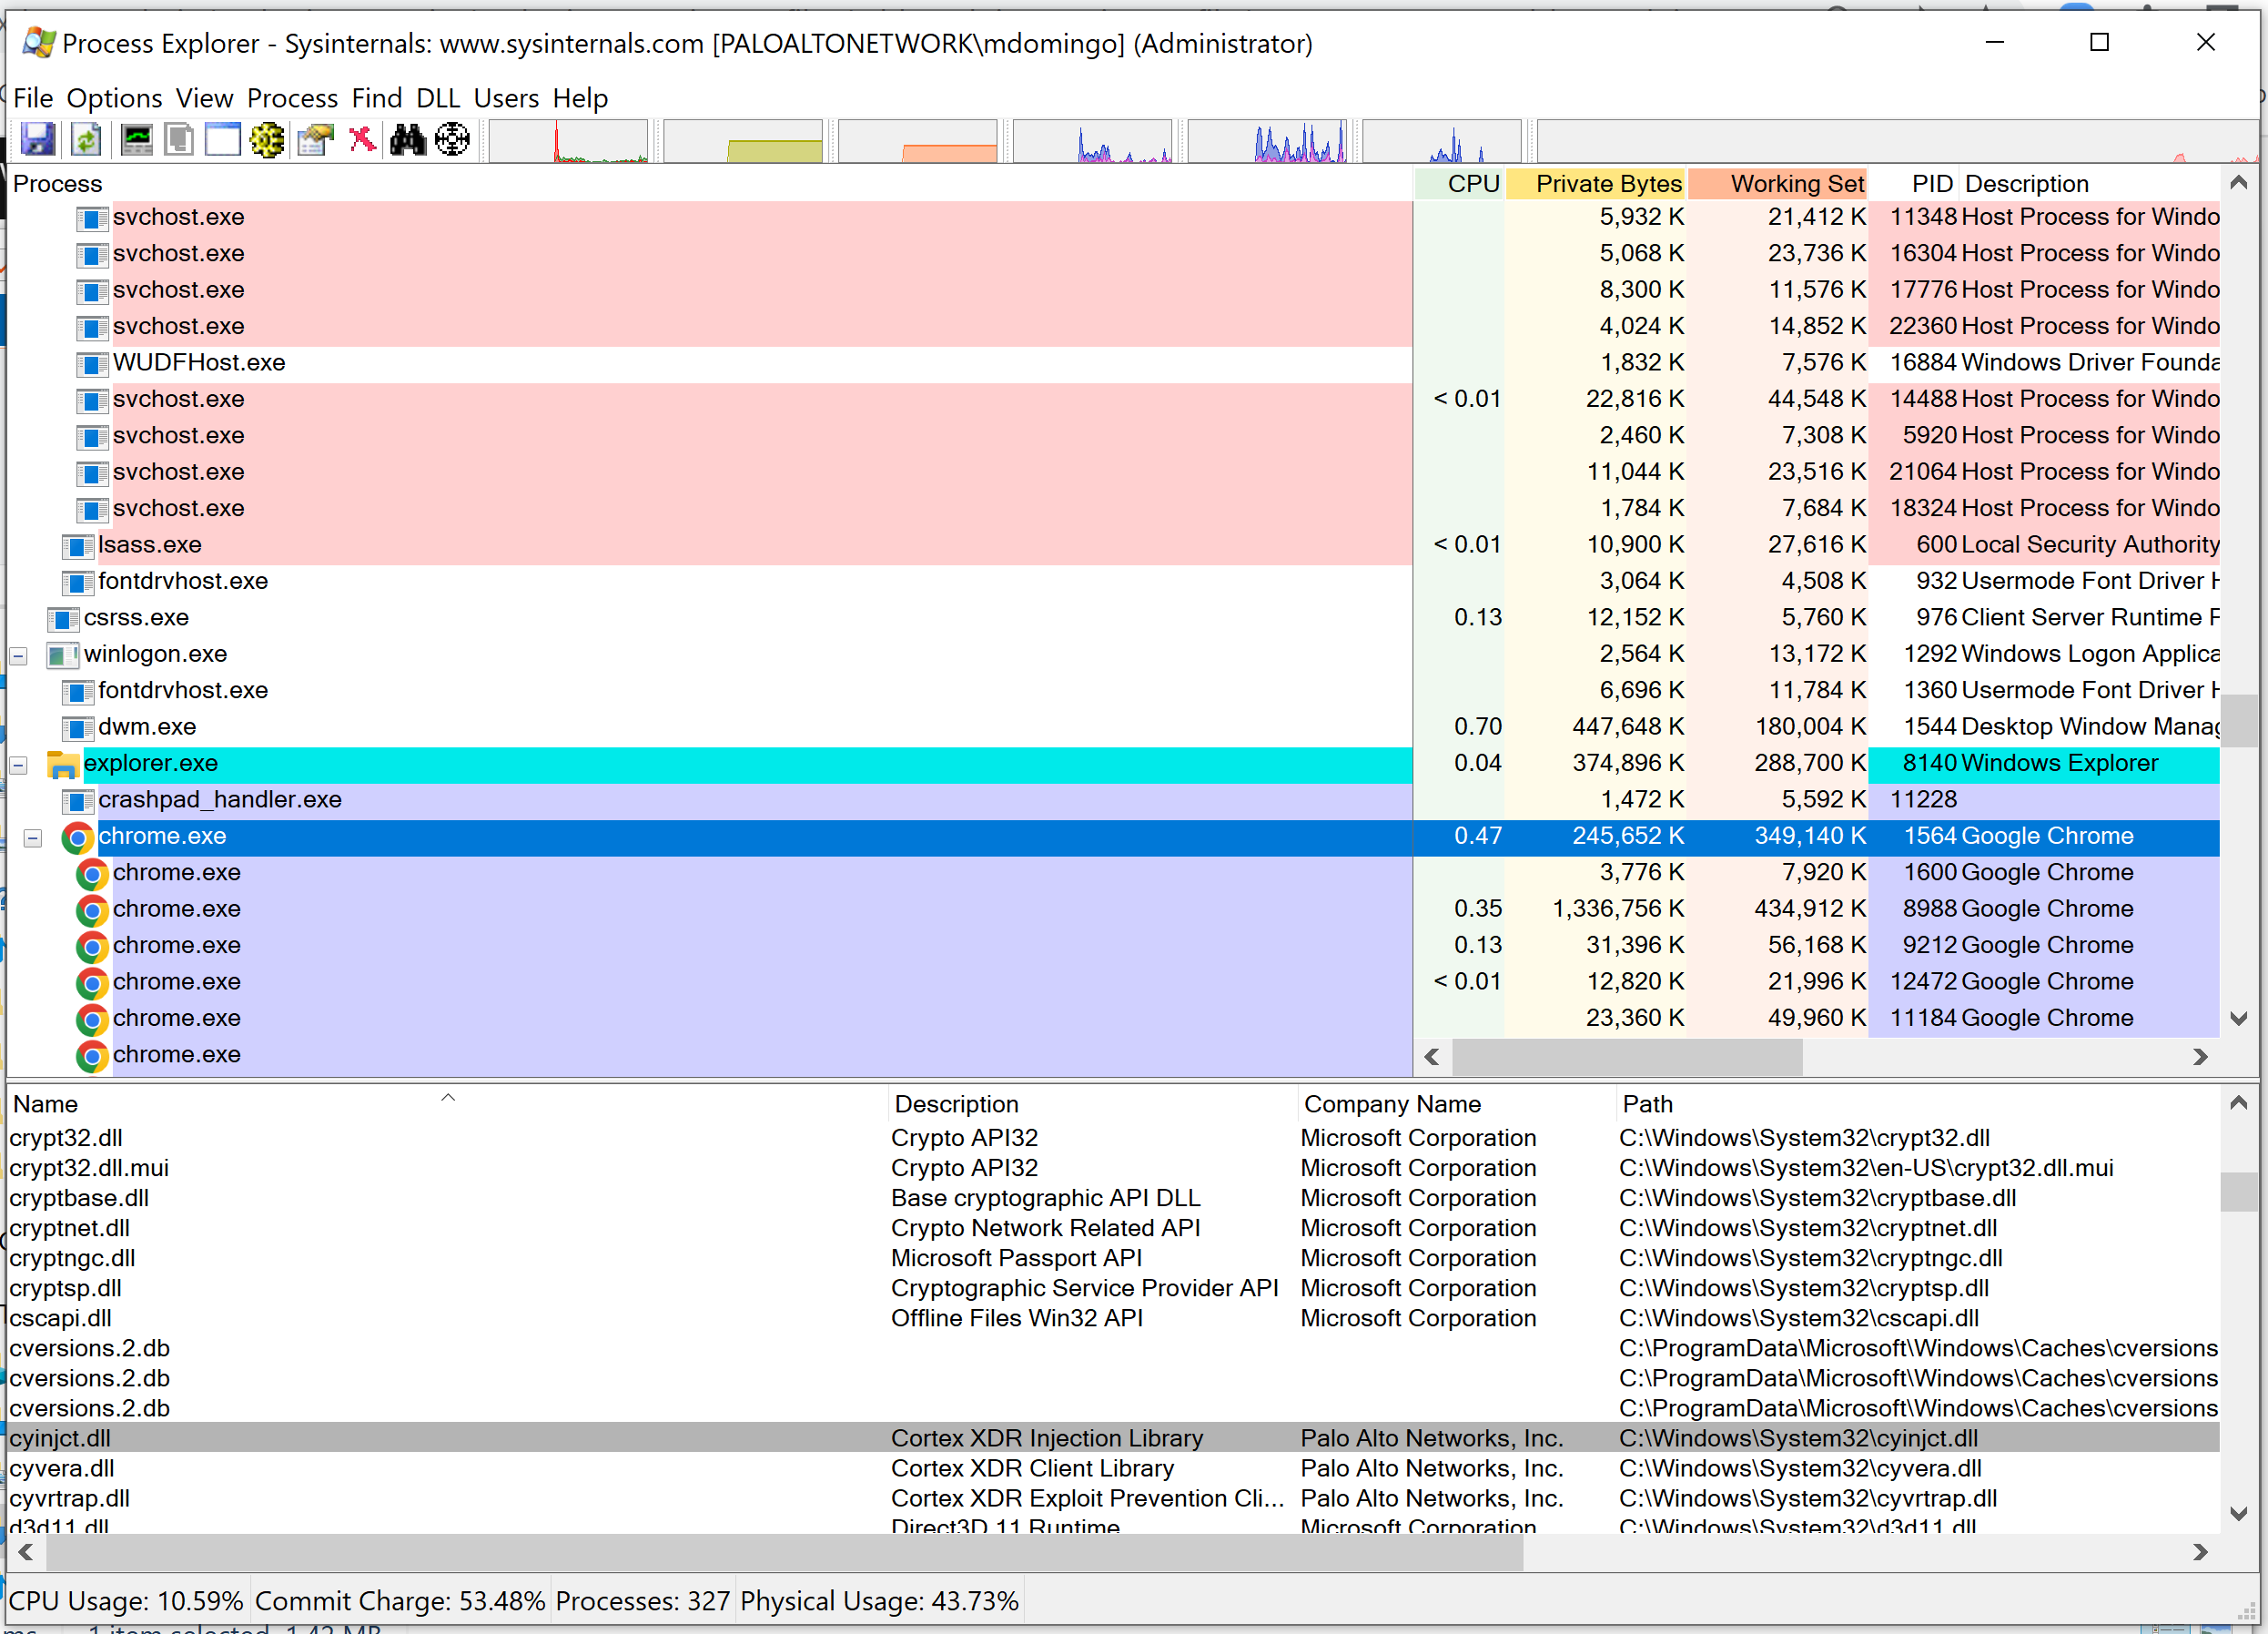Click the yellow gear View DLLs icon
This screenshot has height=1634, width=2268.
coord(267,139)
